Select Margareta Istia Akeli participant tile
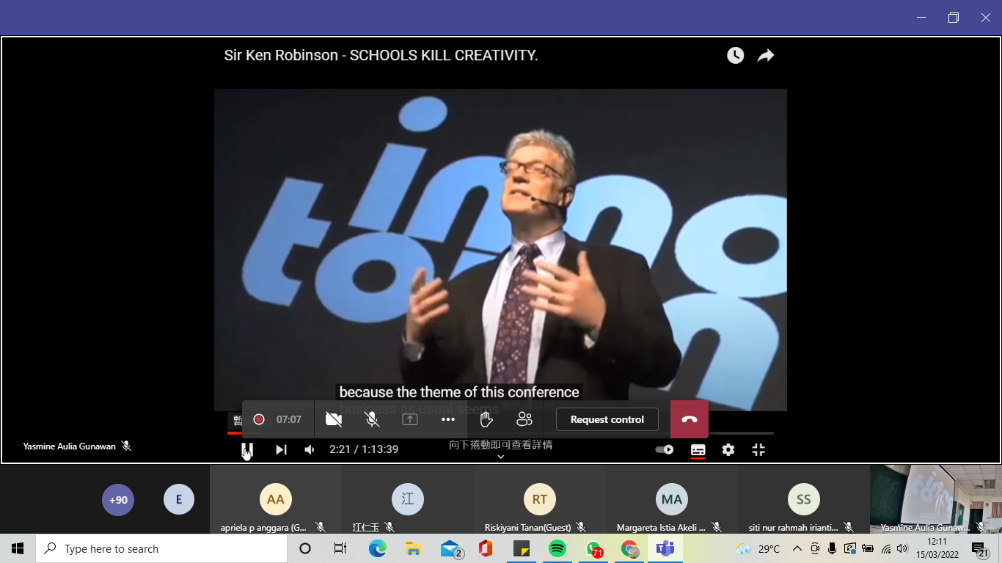 pos(672,500)
